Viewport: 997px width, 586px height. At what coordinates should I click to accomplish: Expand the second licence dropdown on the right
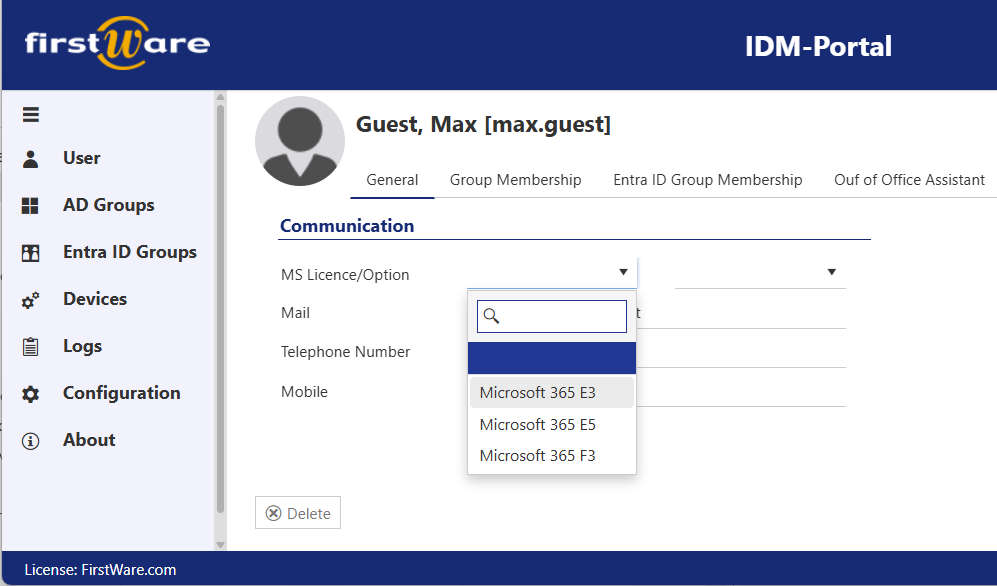830,271
